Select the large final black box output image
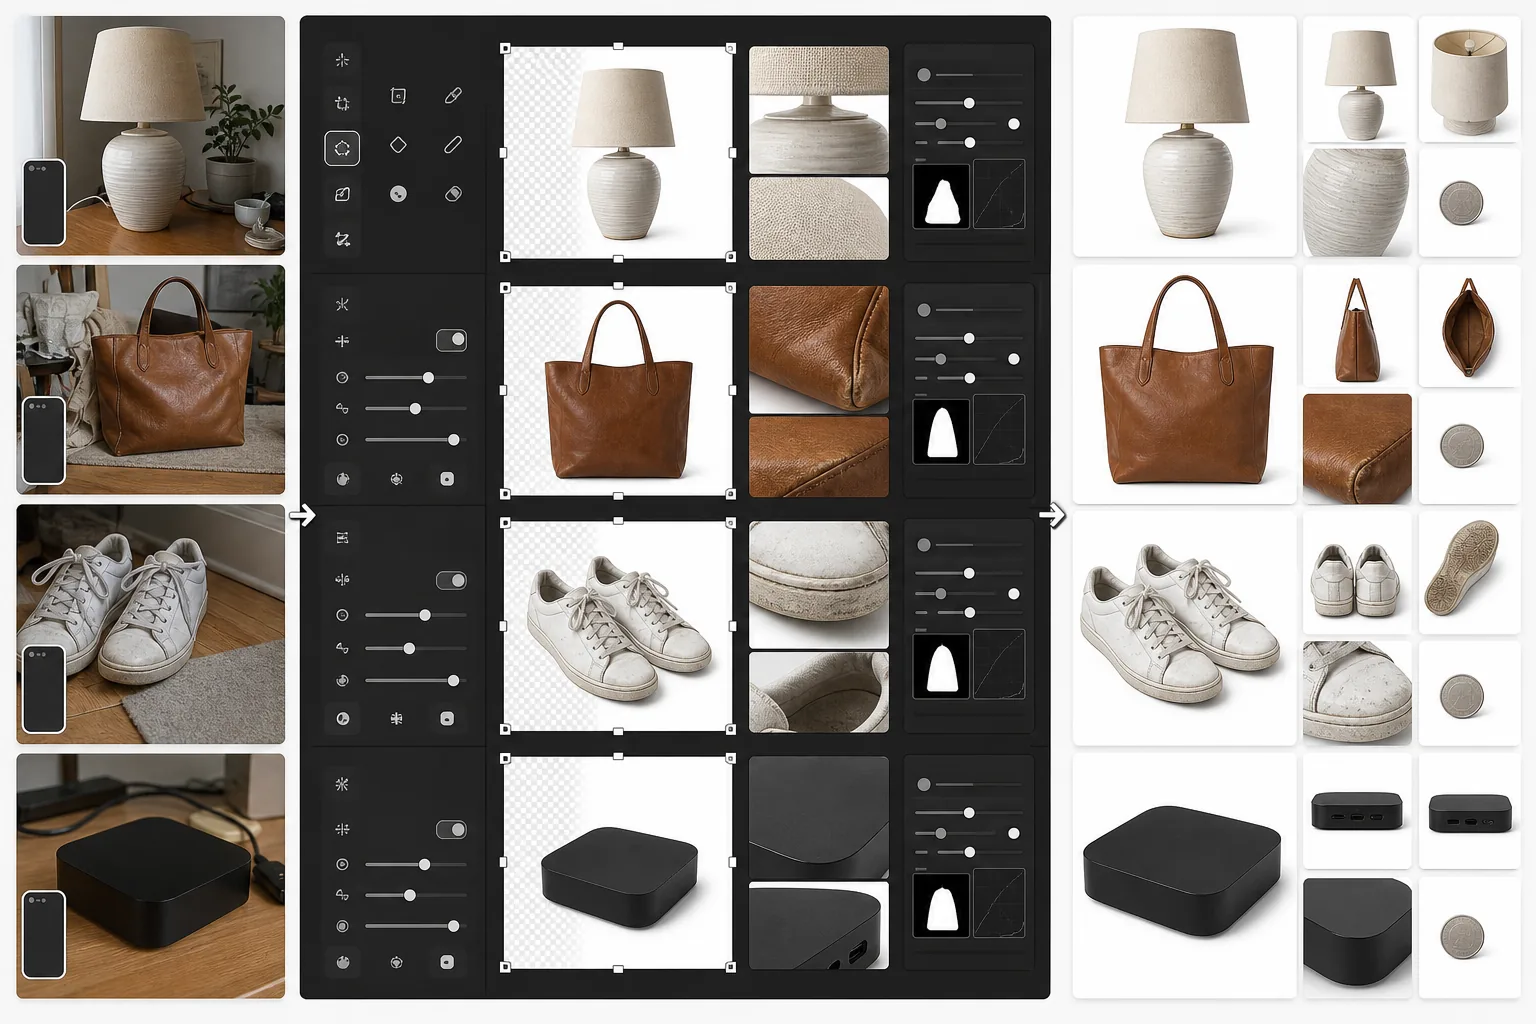 [x=1184, y=876]
